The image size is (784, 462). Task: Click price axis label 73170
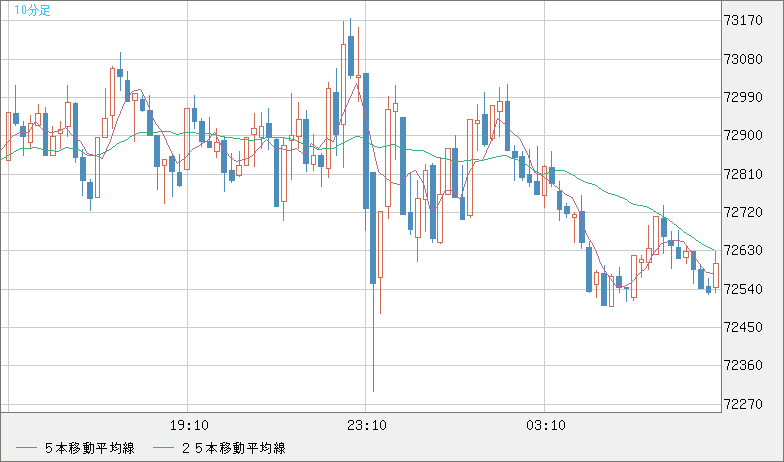click(744, 20)
